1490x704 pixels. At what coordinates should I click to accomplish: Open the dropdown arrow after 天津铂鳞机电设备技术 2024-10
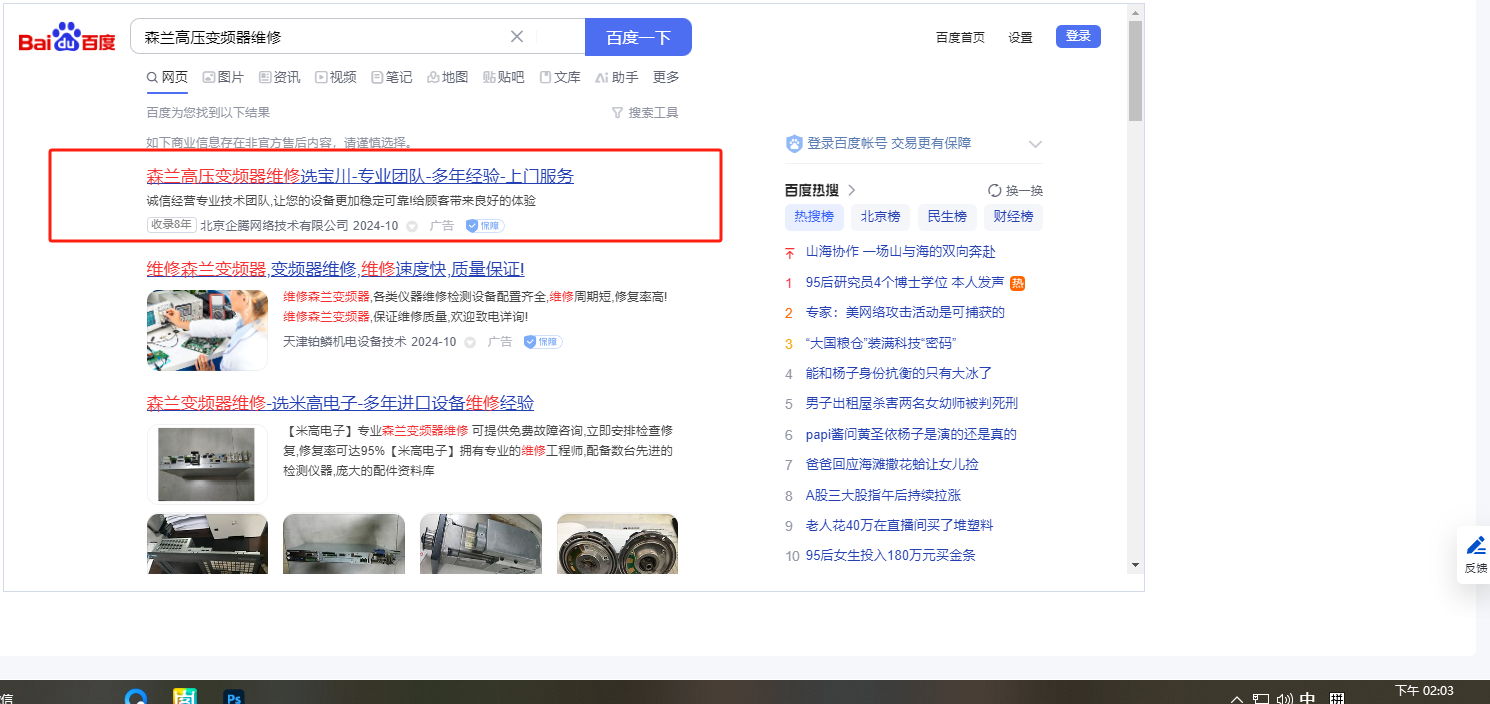470,342
